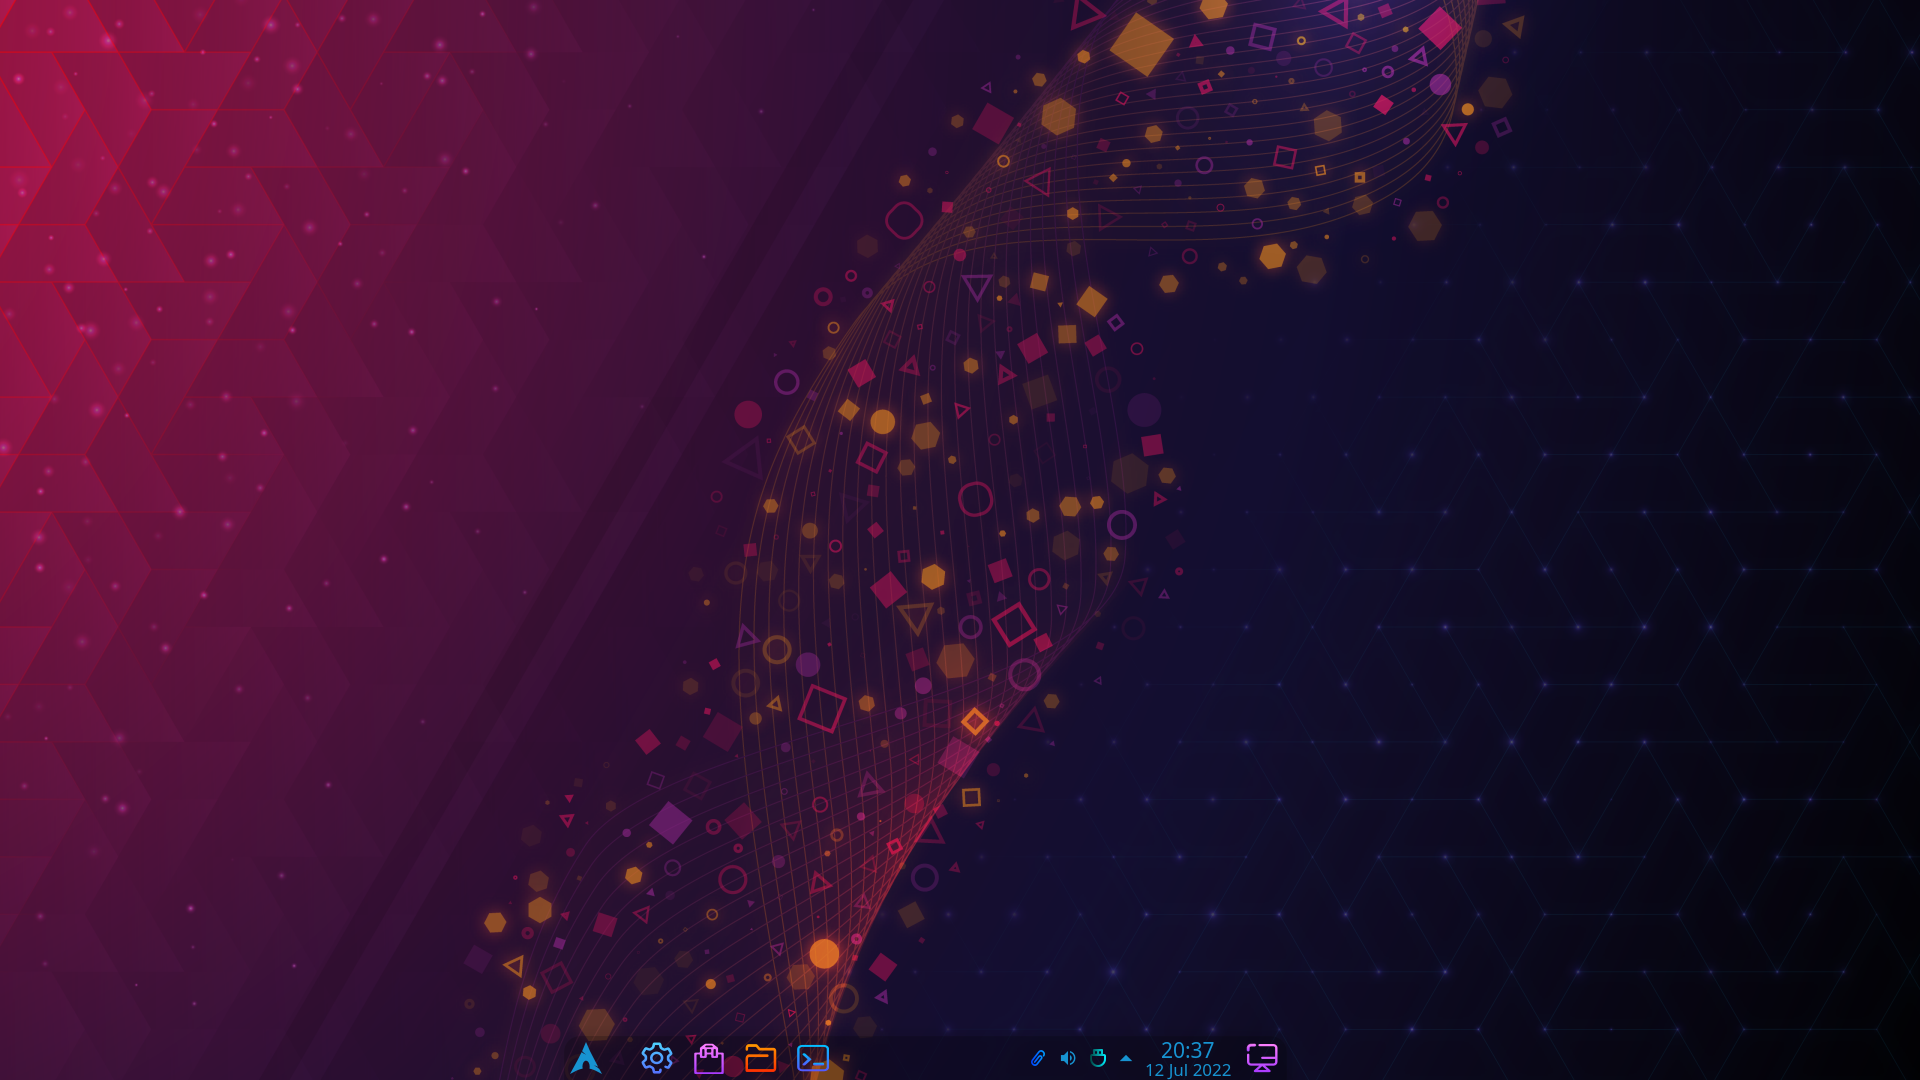Open the applications menu from the taskbar
The width and height of the screenshot is (1920, 1080).
(587, 1058)
